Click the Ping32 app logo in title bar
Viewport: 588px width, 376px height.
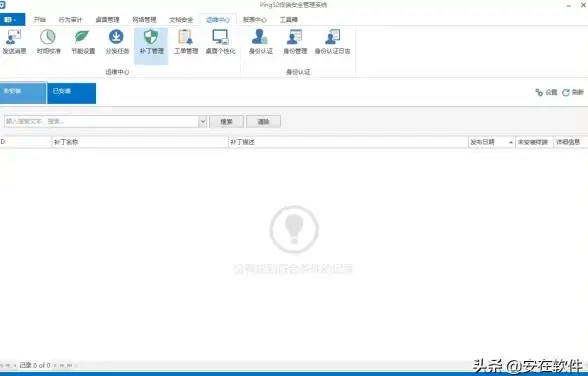[3, 4]
